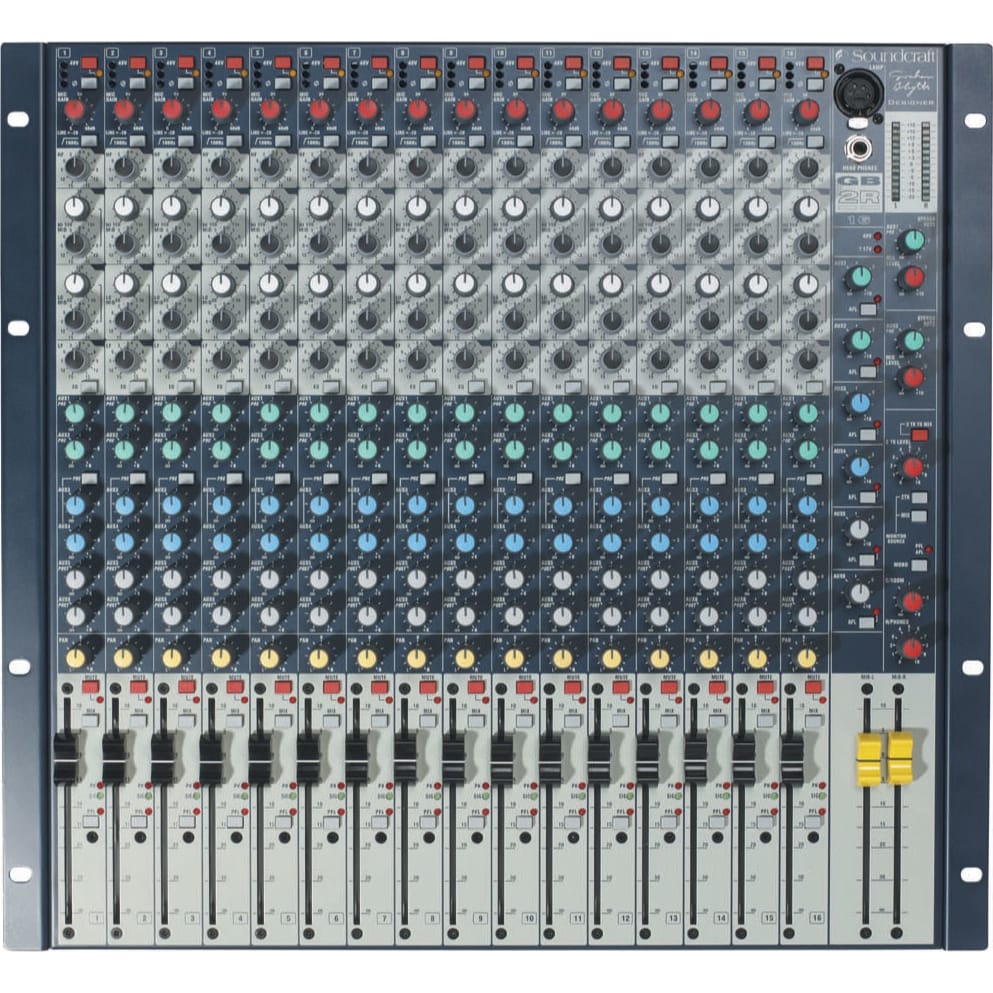The height and width of the screenshot is (993, 993).
Task: Adjust the MIC GAIN knob on channel 1
Action: point(75,110)
